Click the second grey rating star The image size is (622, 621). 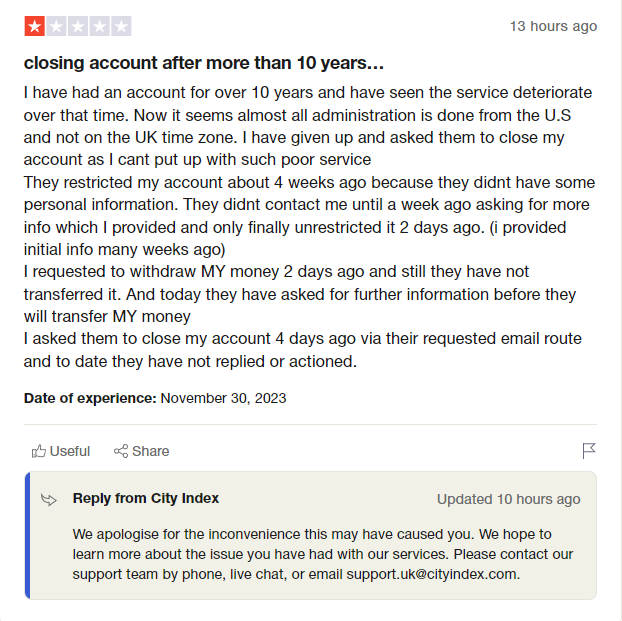[56, 26]
